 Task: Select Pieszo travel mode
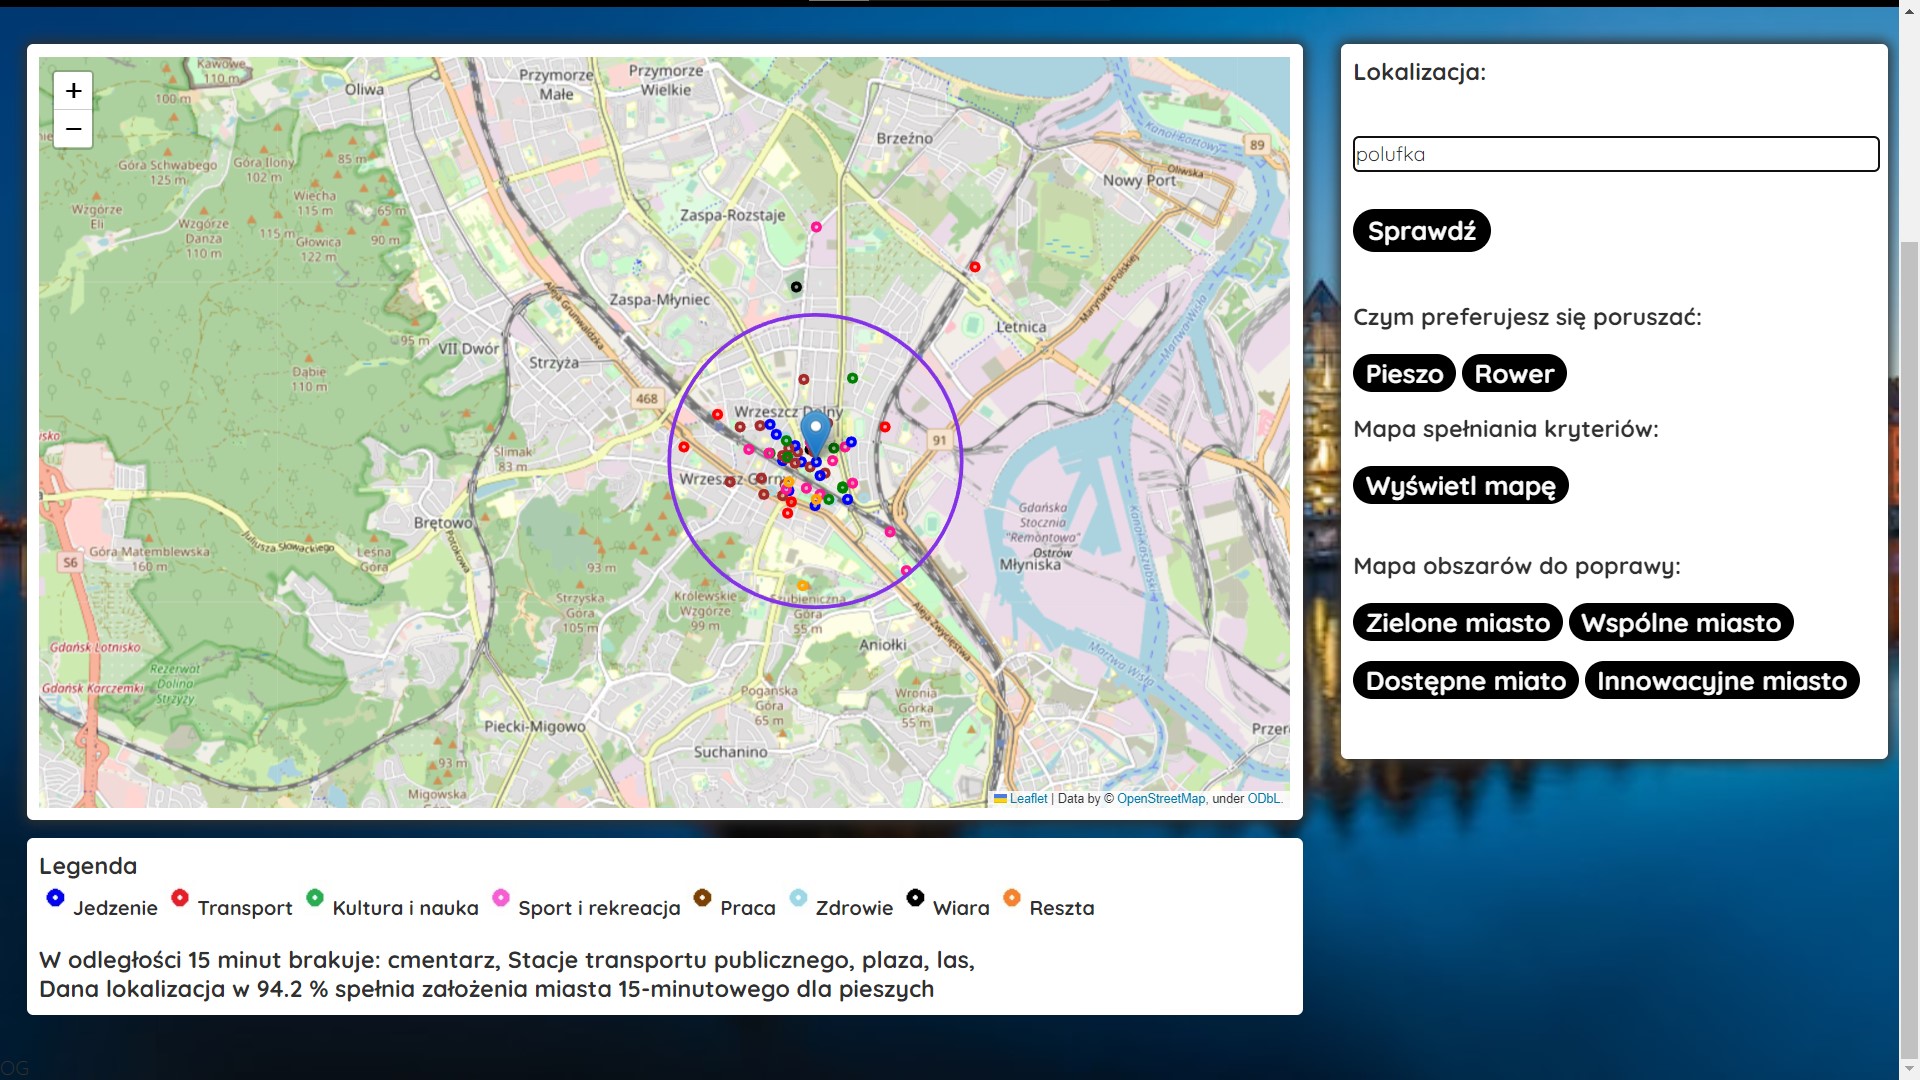click(x=1404, y=374)
